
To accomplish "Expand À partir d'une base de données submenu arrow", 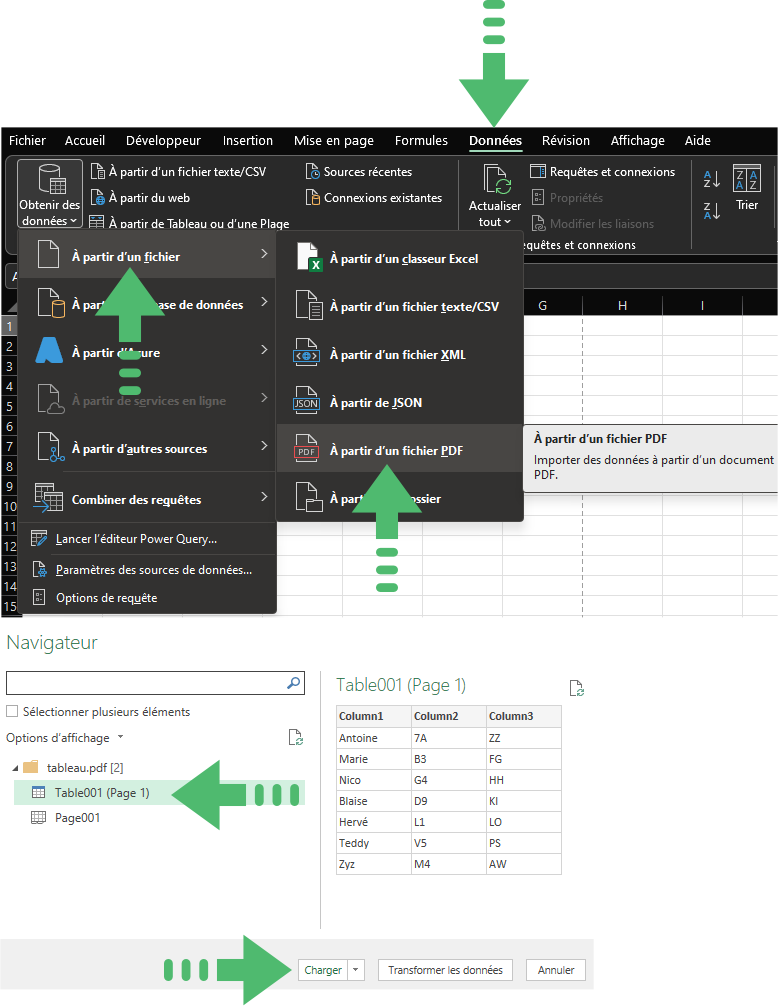I will [264, 302].
